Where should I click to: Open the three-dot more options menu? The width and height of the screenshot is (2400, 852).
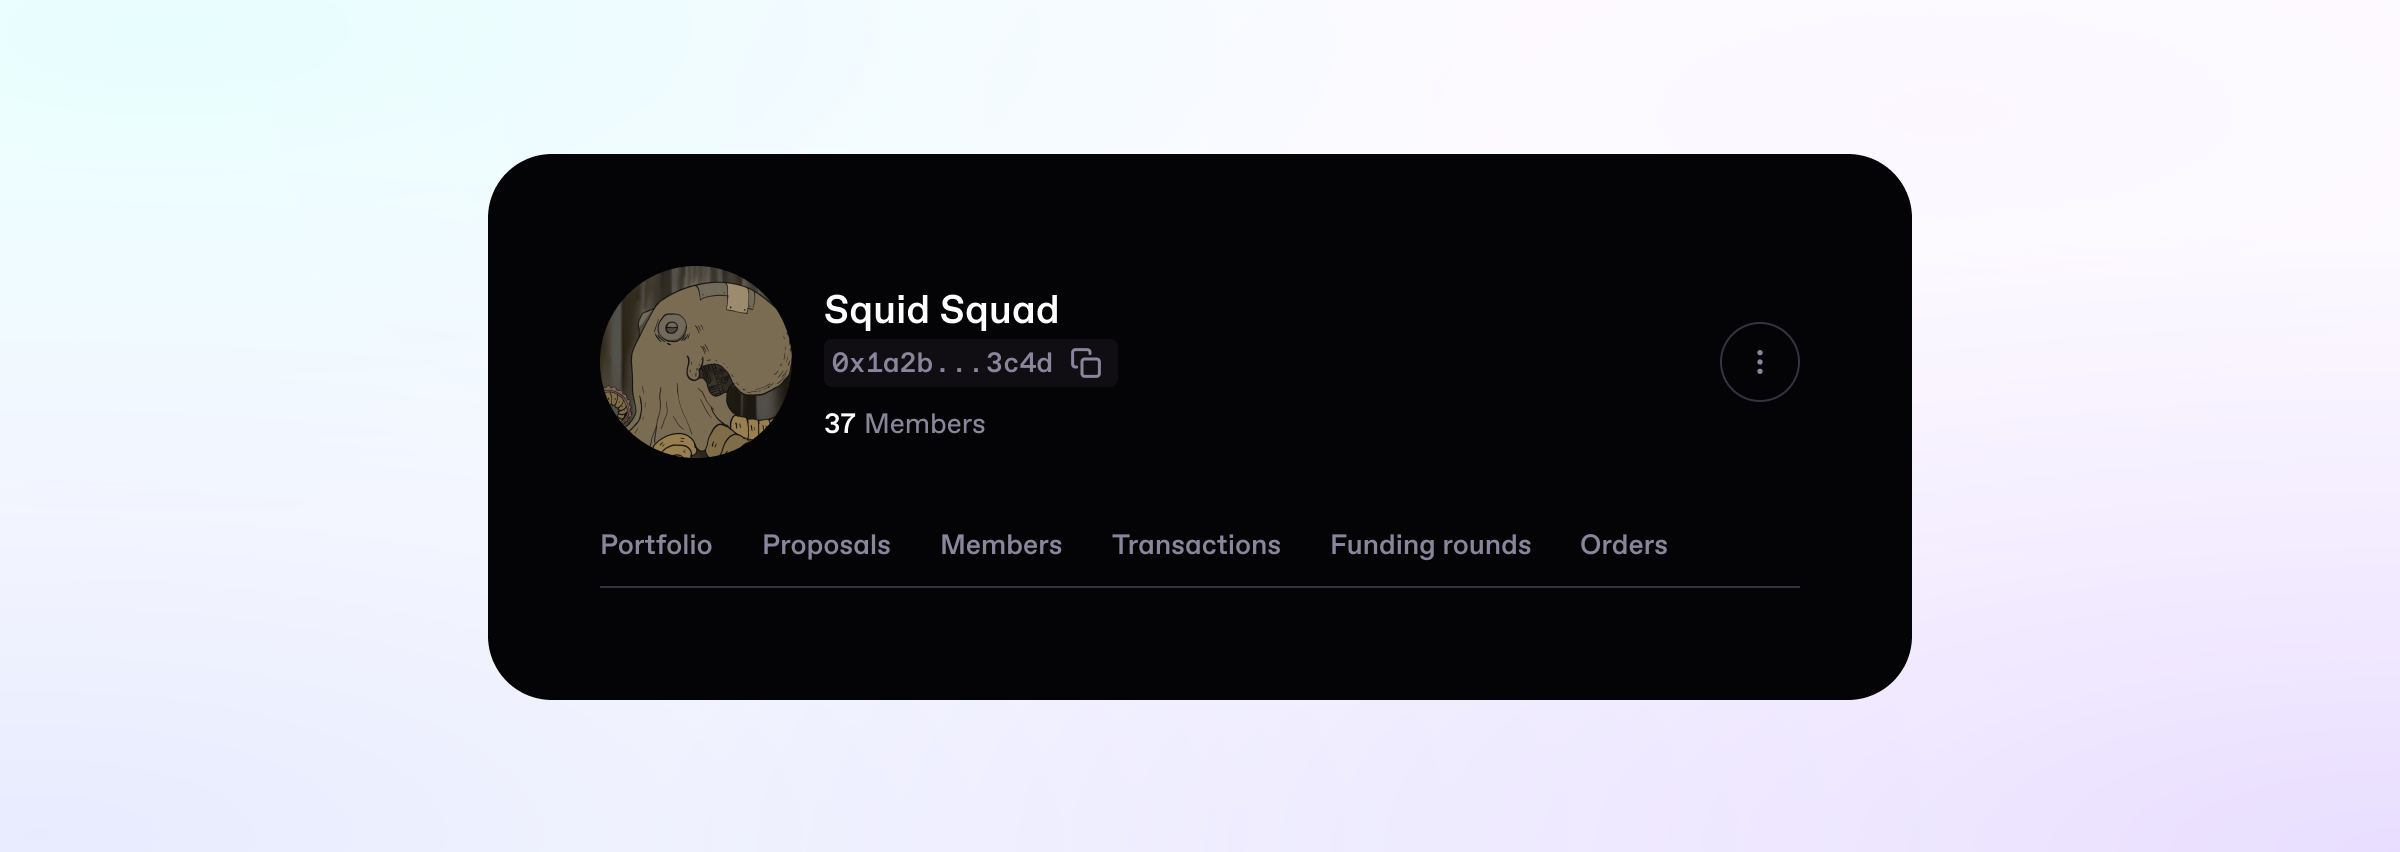1759,362
